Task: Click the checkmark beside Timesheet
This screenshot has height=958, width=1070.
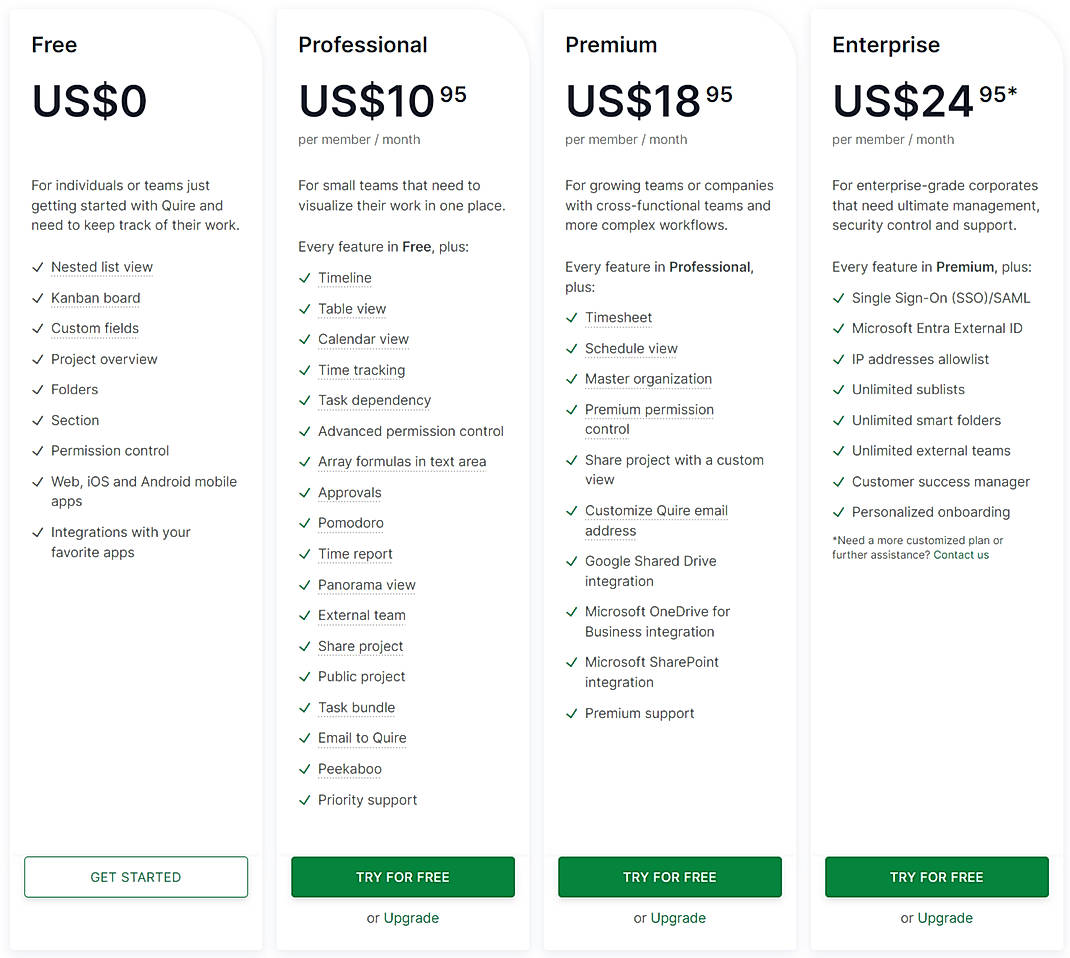Action: 571,317
